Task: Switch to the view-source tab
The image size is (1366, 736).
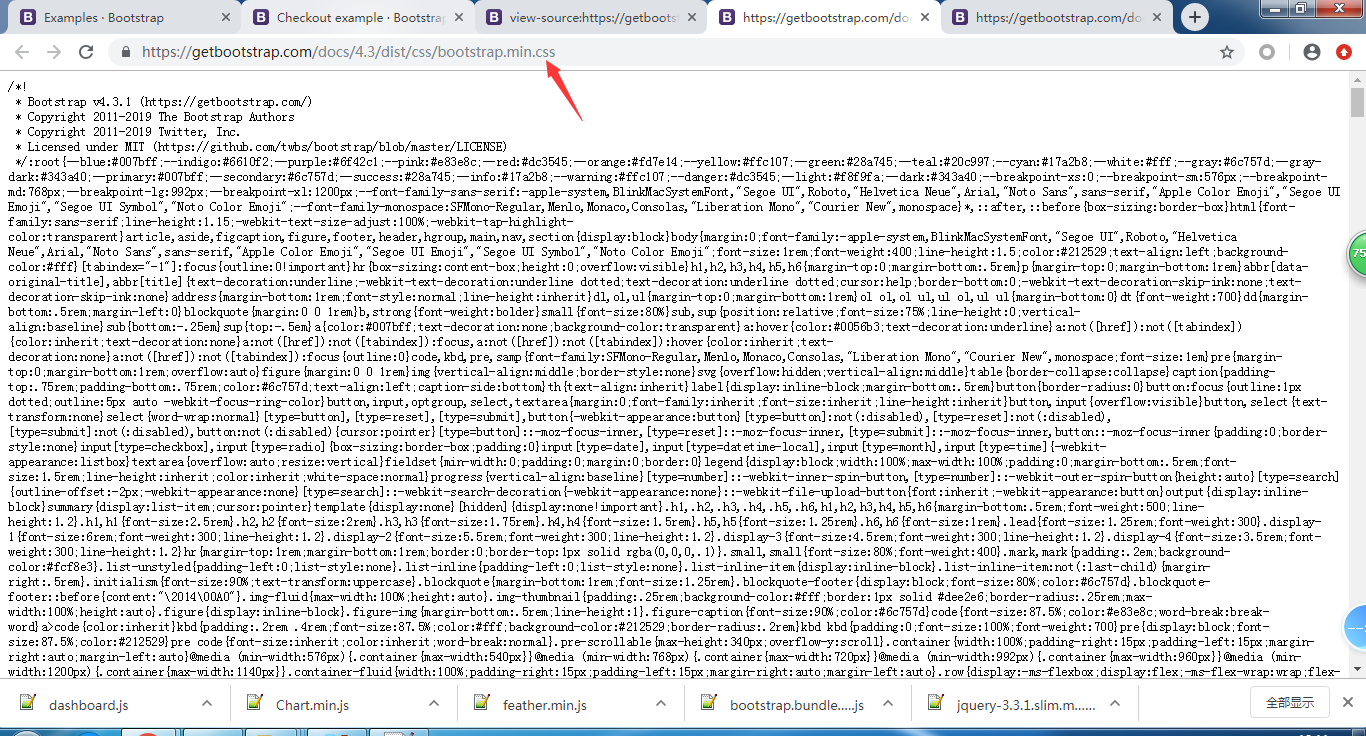Action: (x=591, y=18)
